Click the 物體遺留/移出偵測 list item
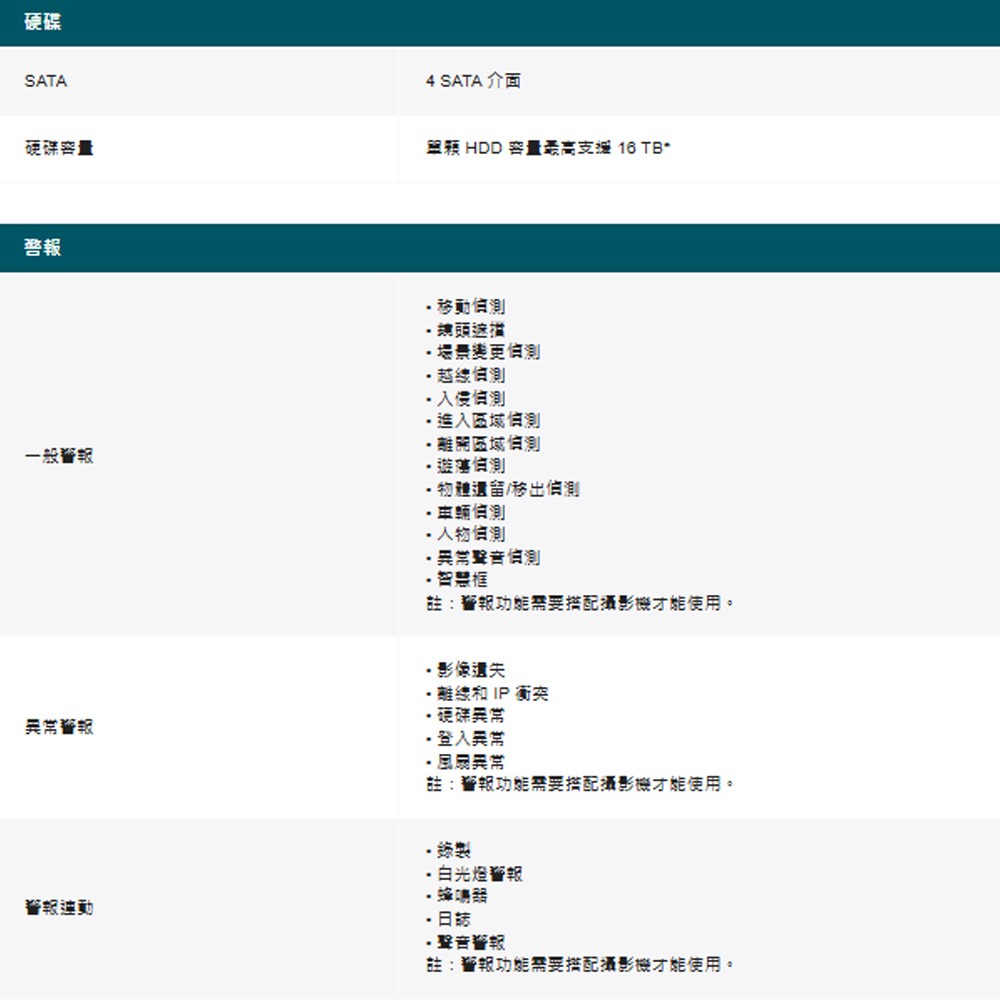 click(507, 489)
